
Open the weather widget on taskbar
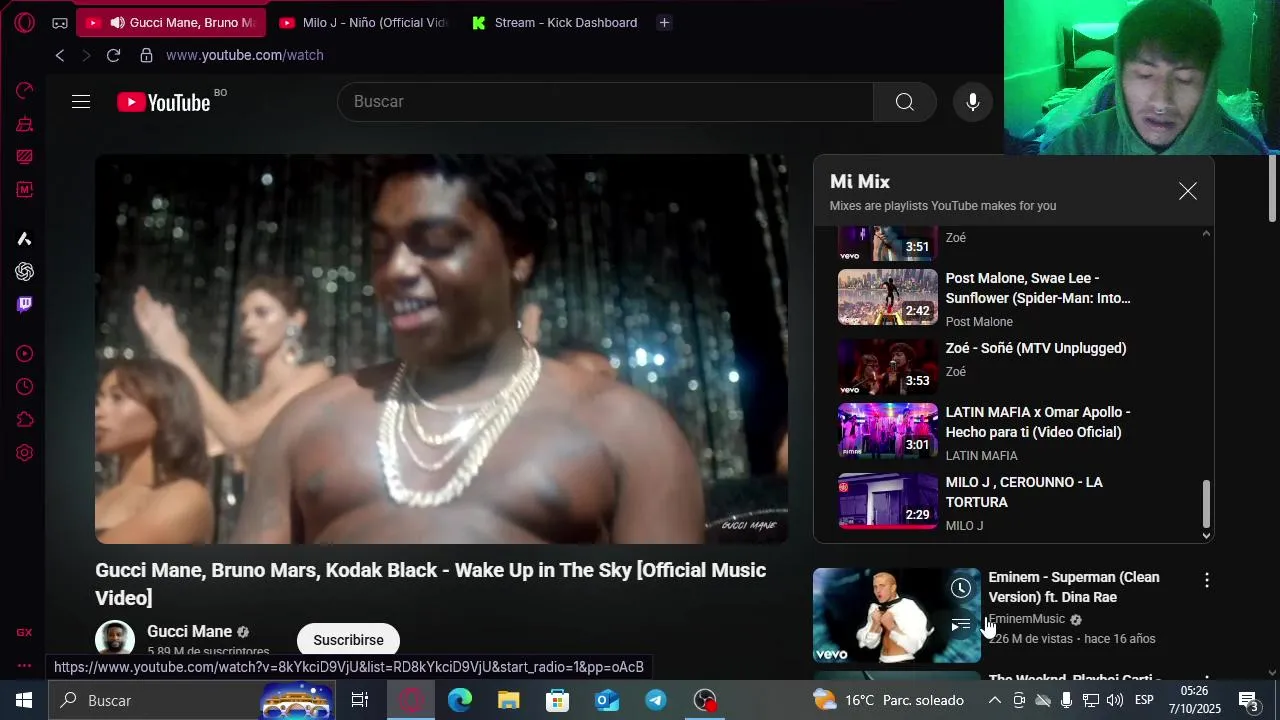[x=888, y=700]
